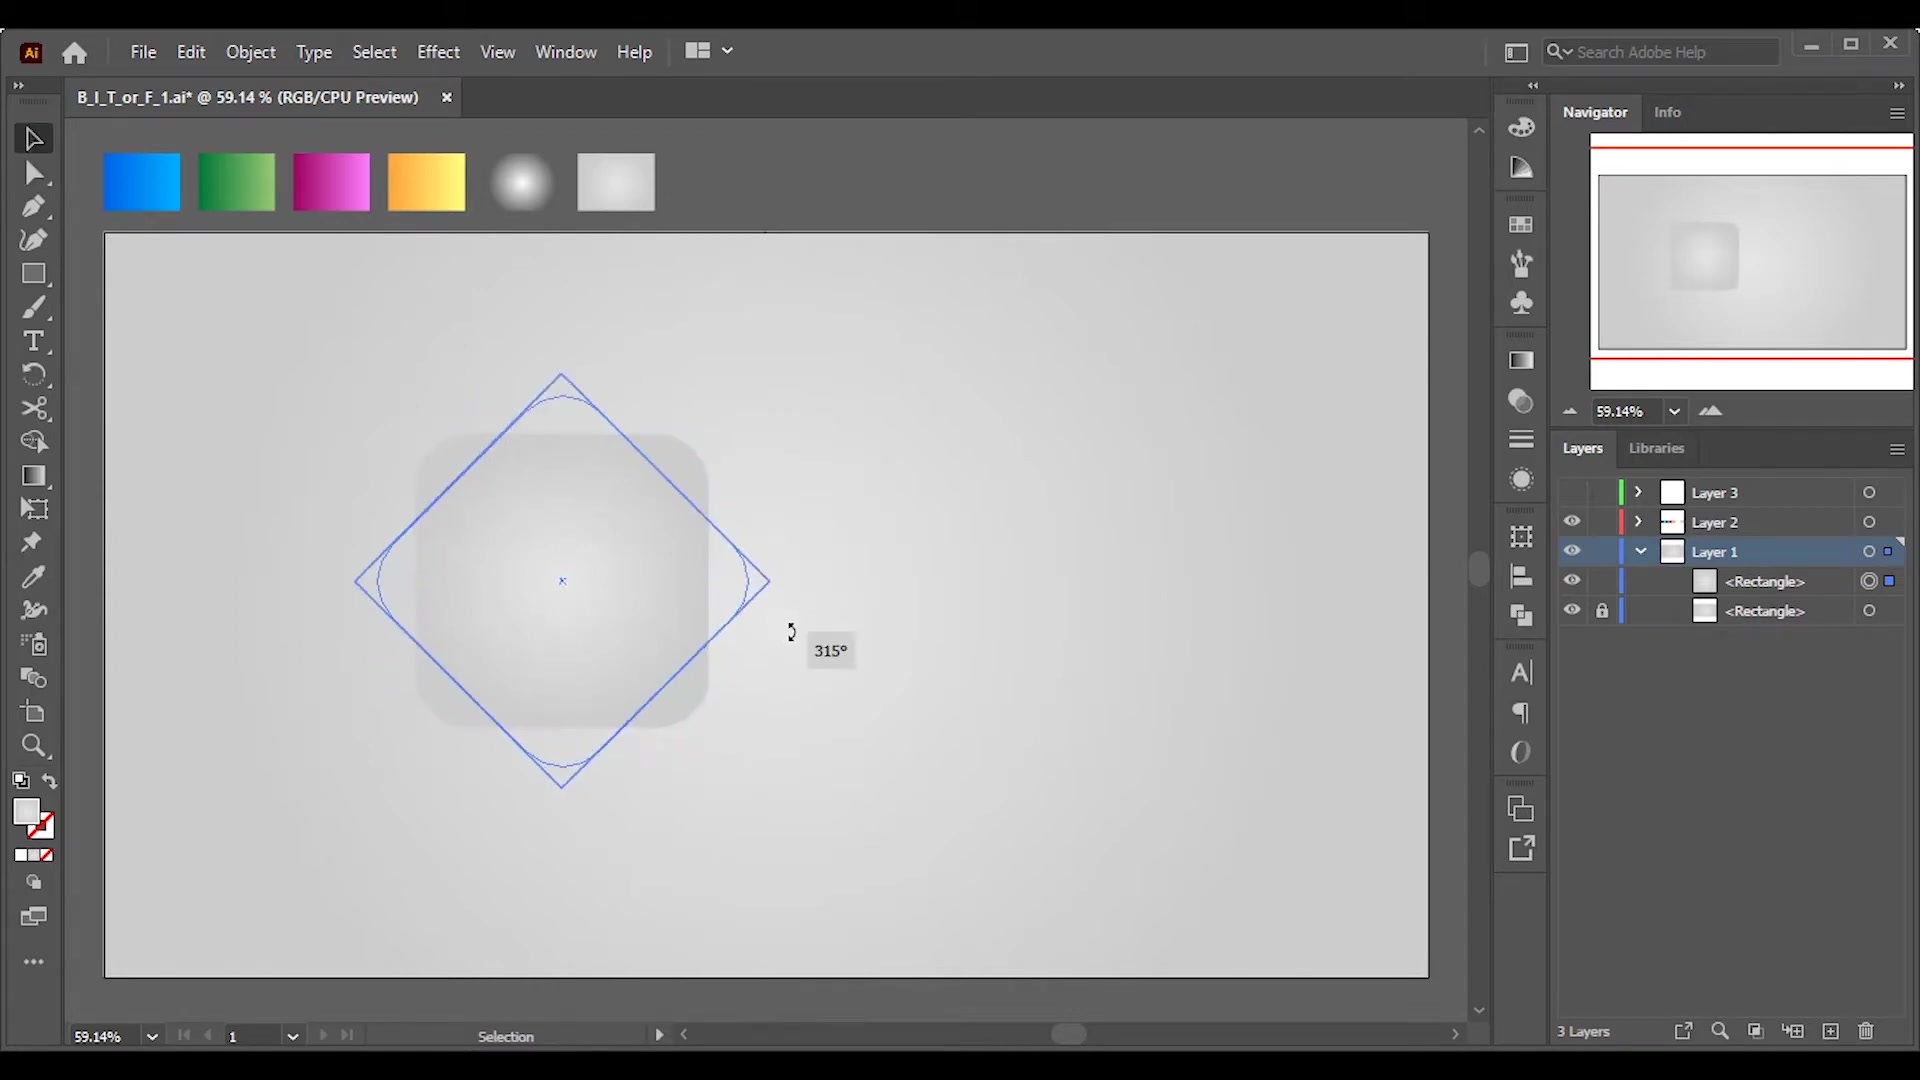This screenshot has height=1080, width=1920.
Task: Click the Home icon
Action: pos(74,53)
